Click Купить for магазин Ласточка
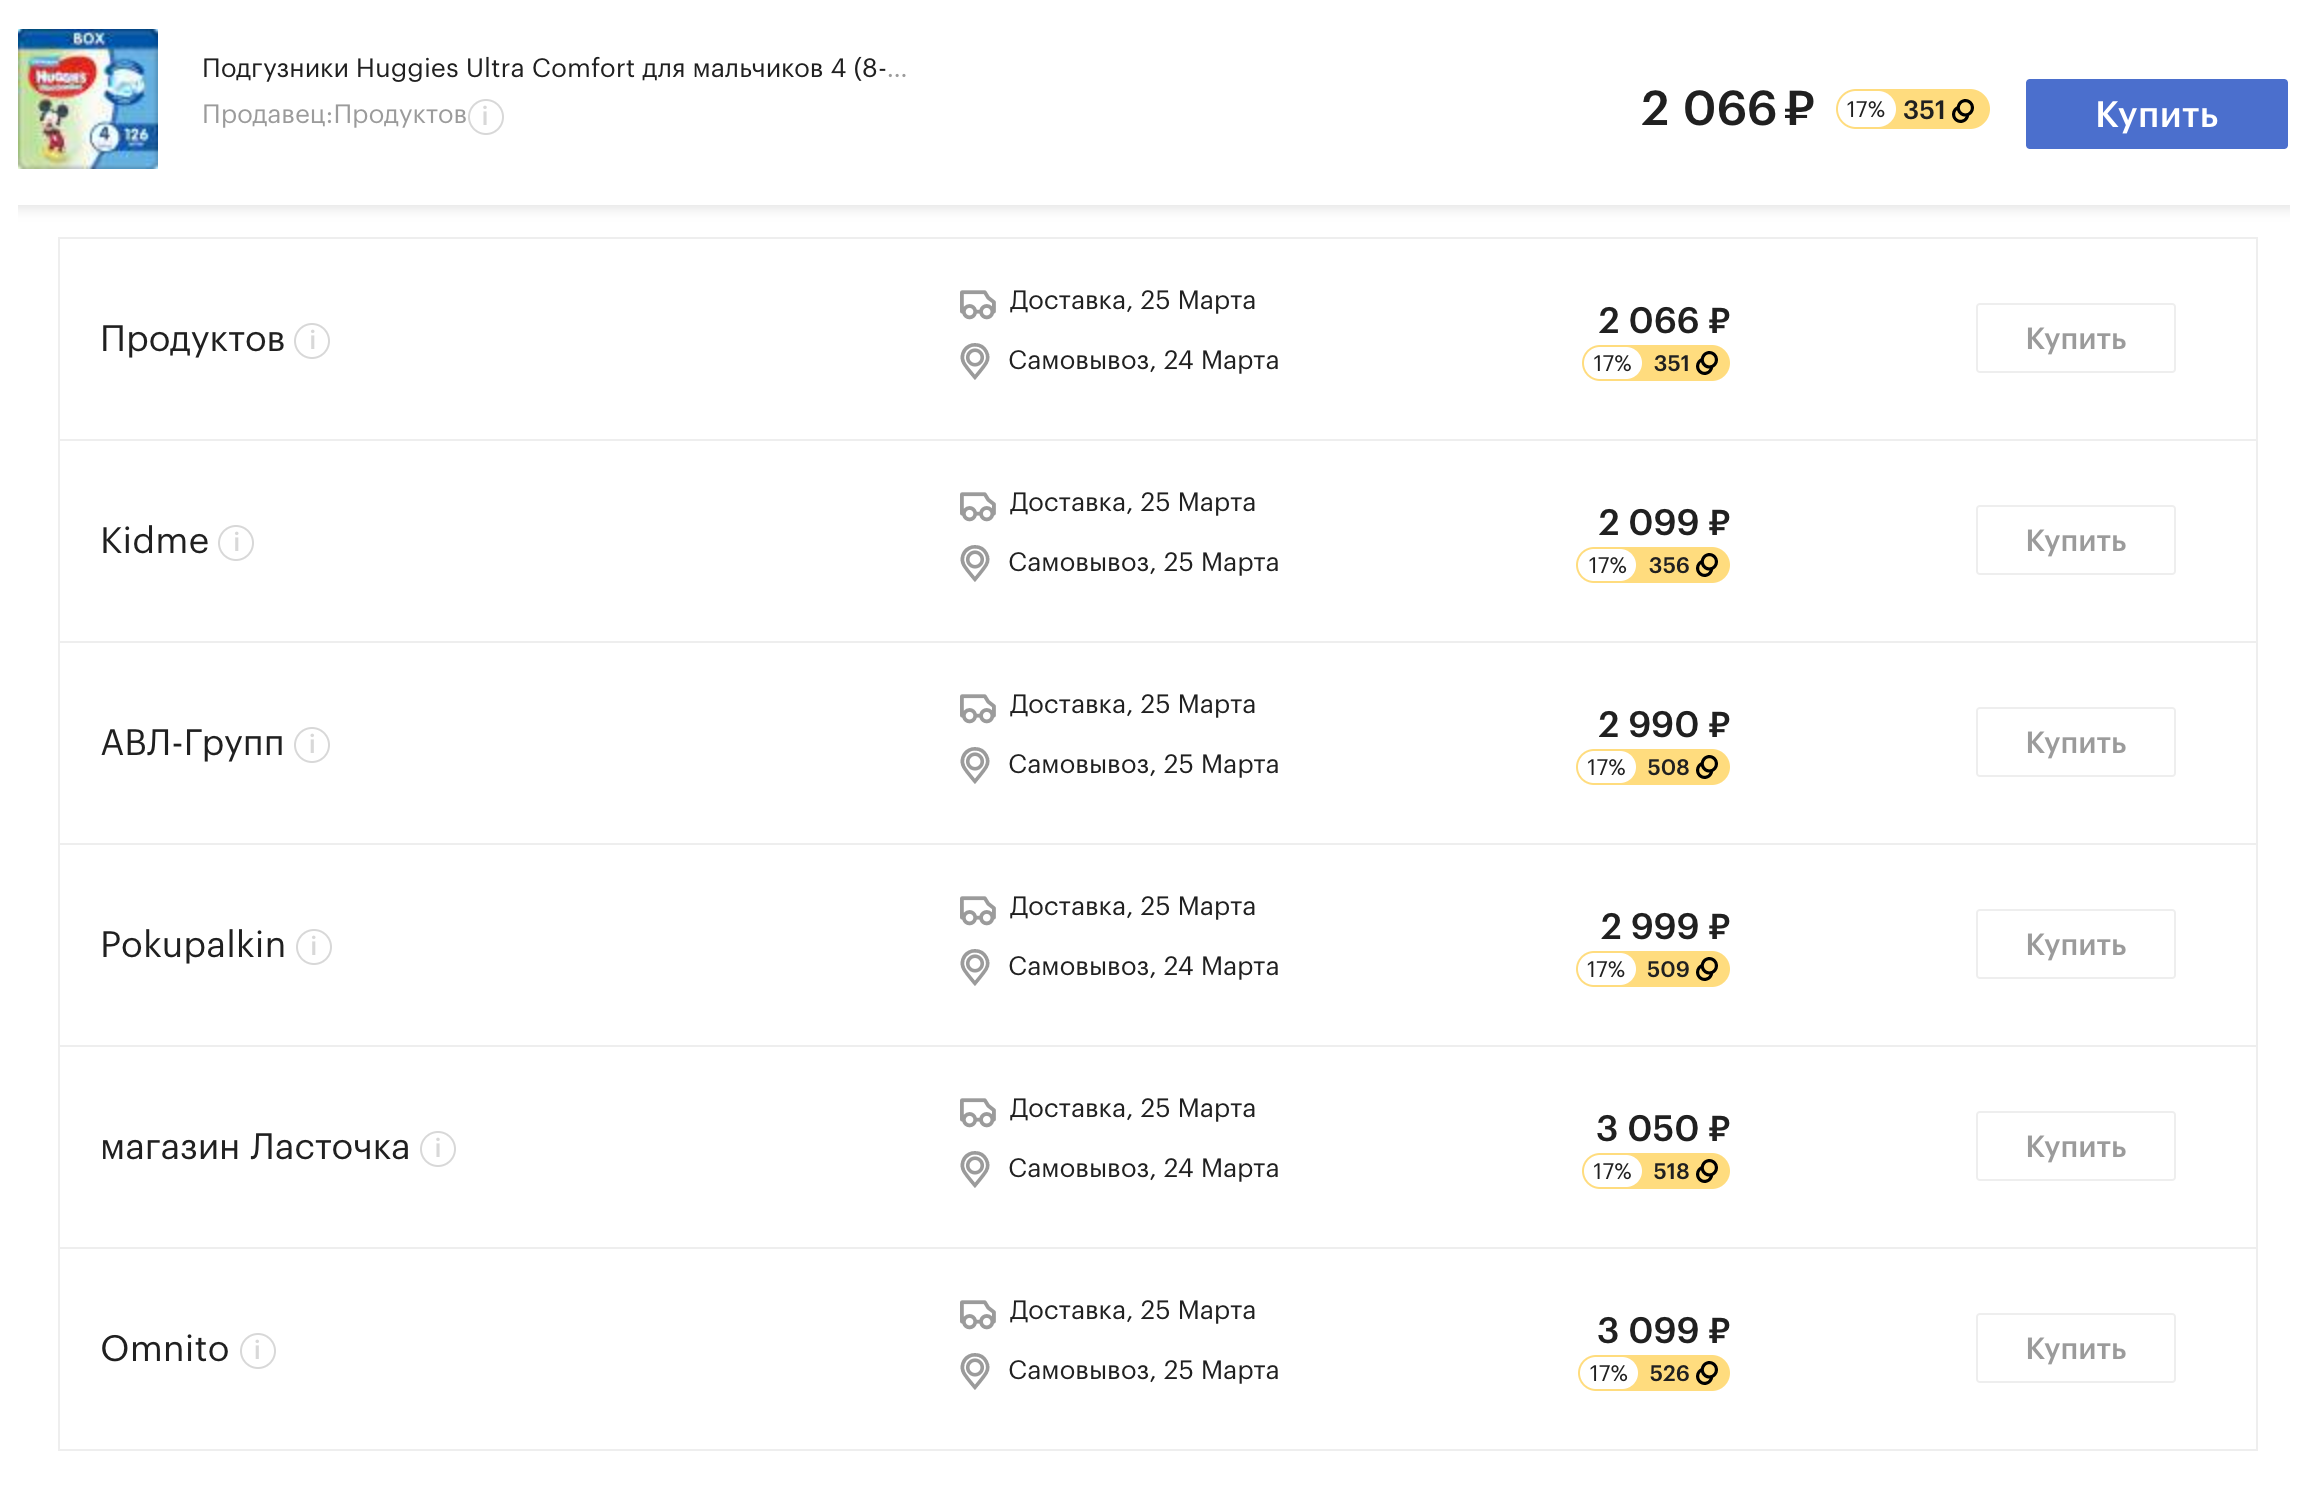This screenshot has height=1509, width=2306. coord(2075,1146)
